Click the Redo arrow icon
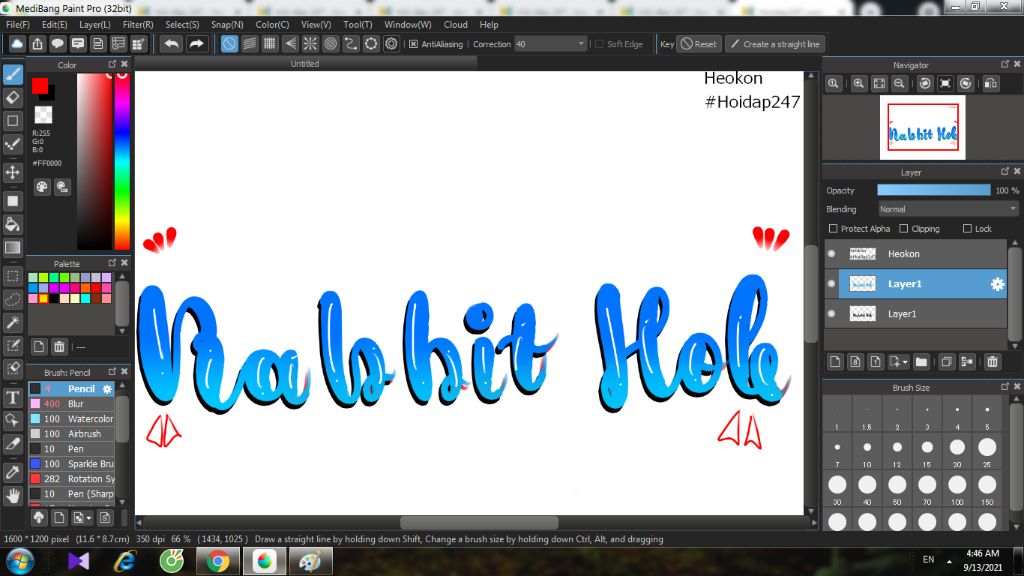1024x576 pixels. (x=196, y=44)
